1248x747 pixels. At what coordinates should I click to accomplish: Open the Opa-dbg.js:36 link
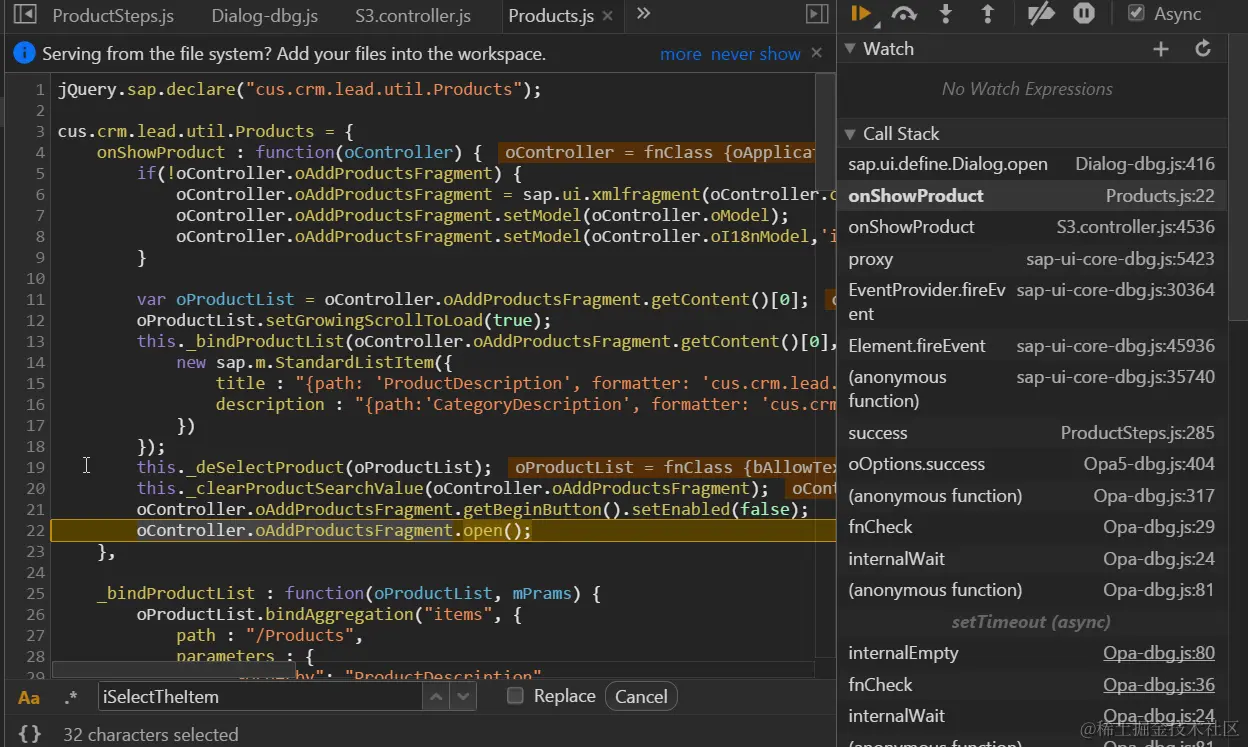1159,685
